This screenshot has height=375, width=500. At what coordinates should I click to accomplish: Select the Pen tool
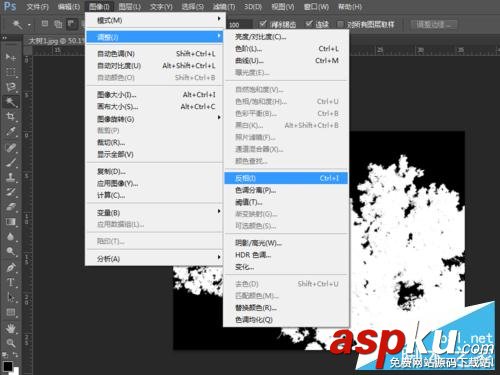(x=11, y=268)
